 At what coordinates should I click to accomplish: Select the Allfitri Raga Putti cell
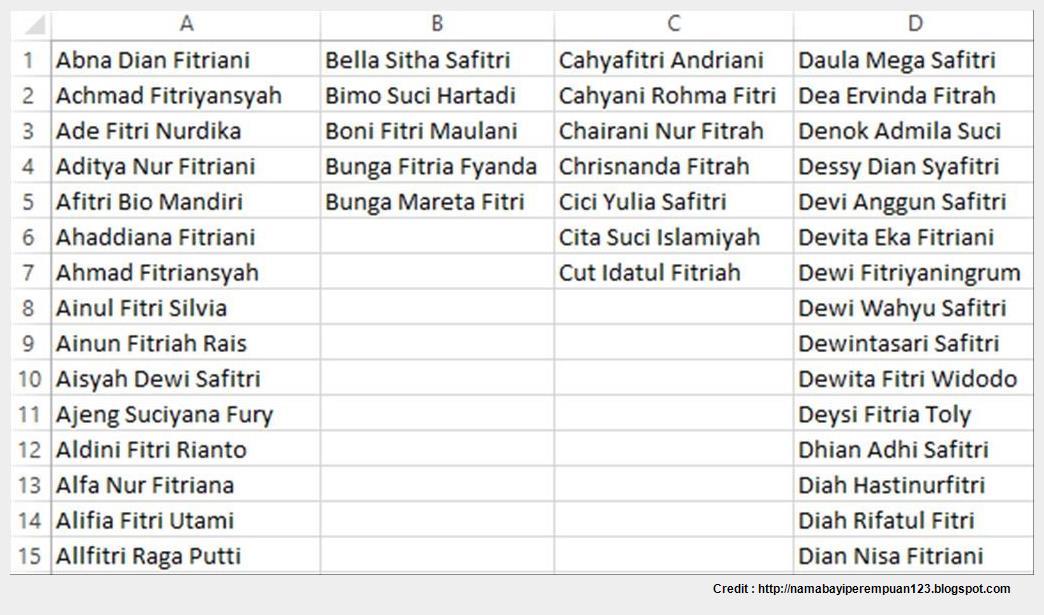point(186,555)
